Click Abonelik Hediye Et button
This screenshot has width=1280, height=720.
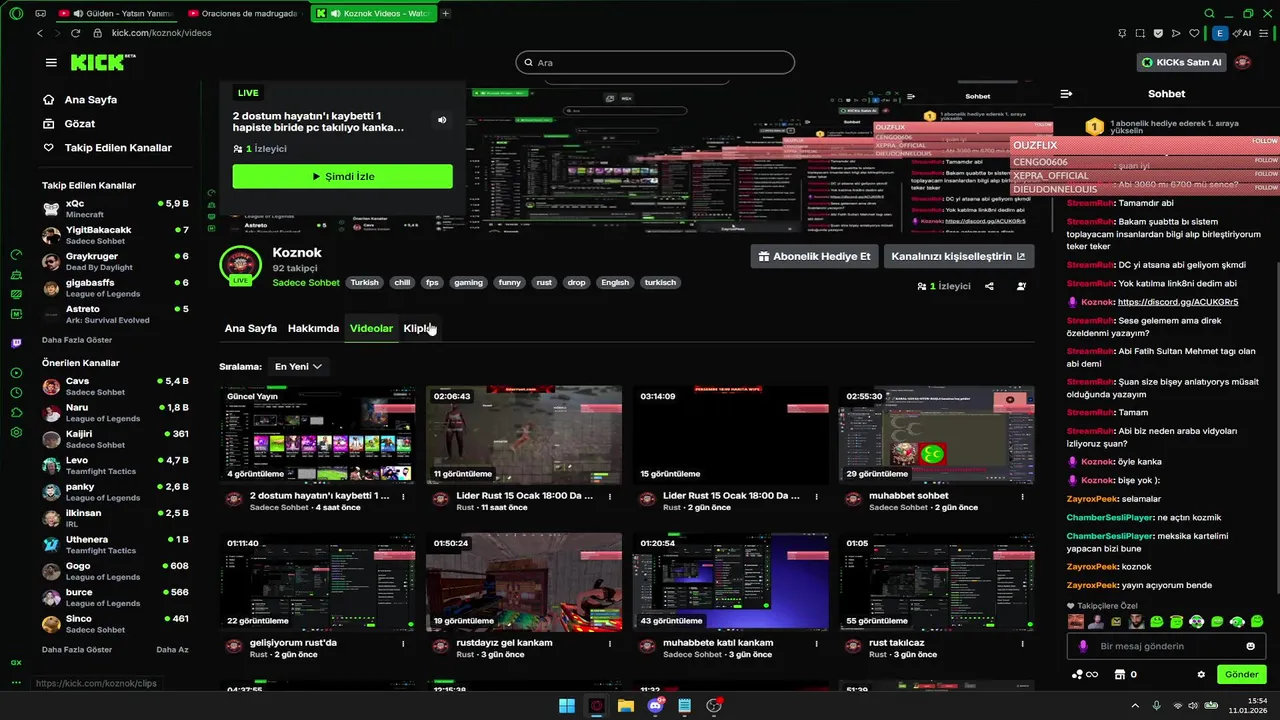pos(814,256)
